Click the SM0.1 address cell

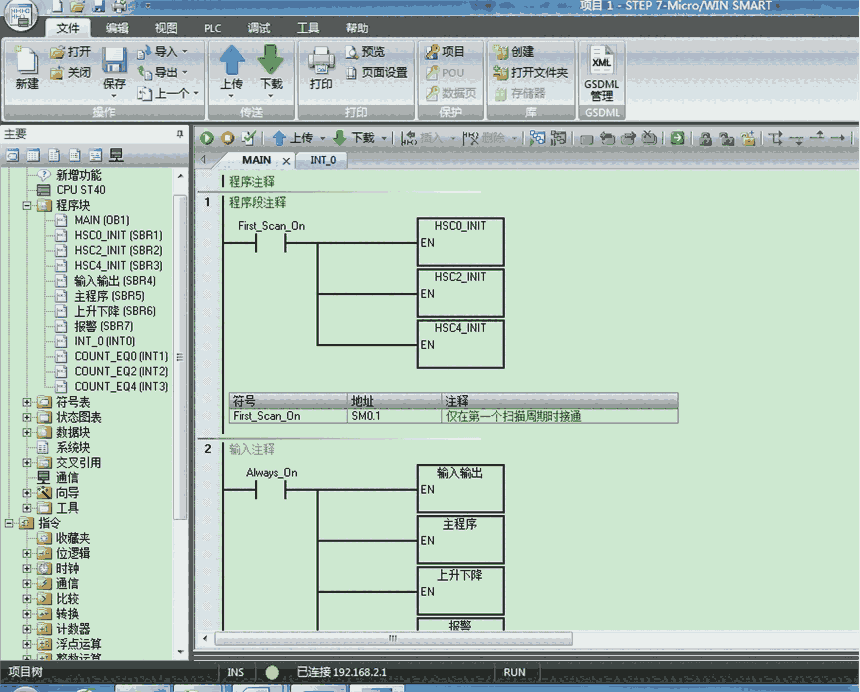tap(394, 416)
